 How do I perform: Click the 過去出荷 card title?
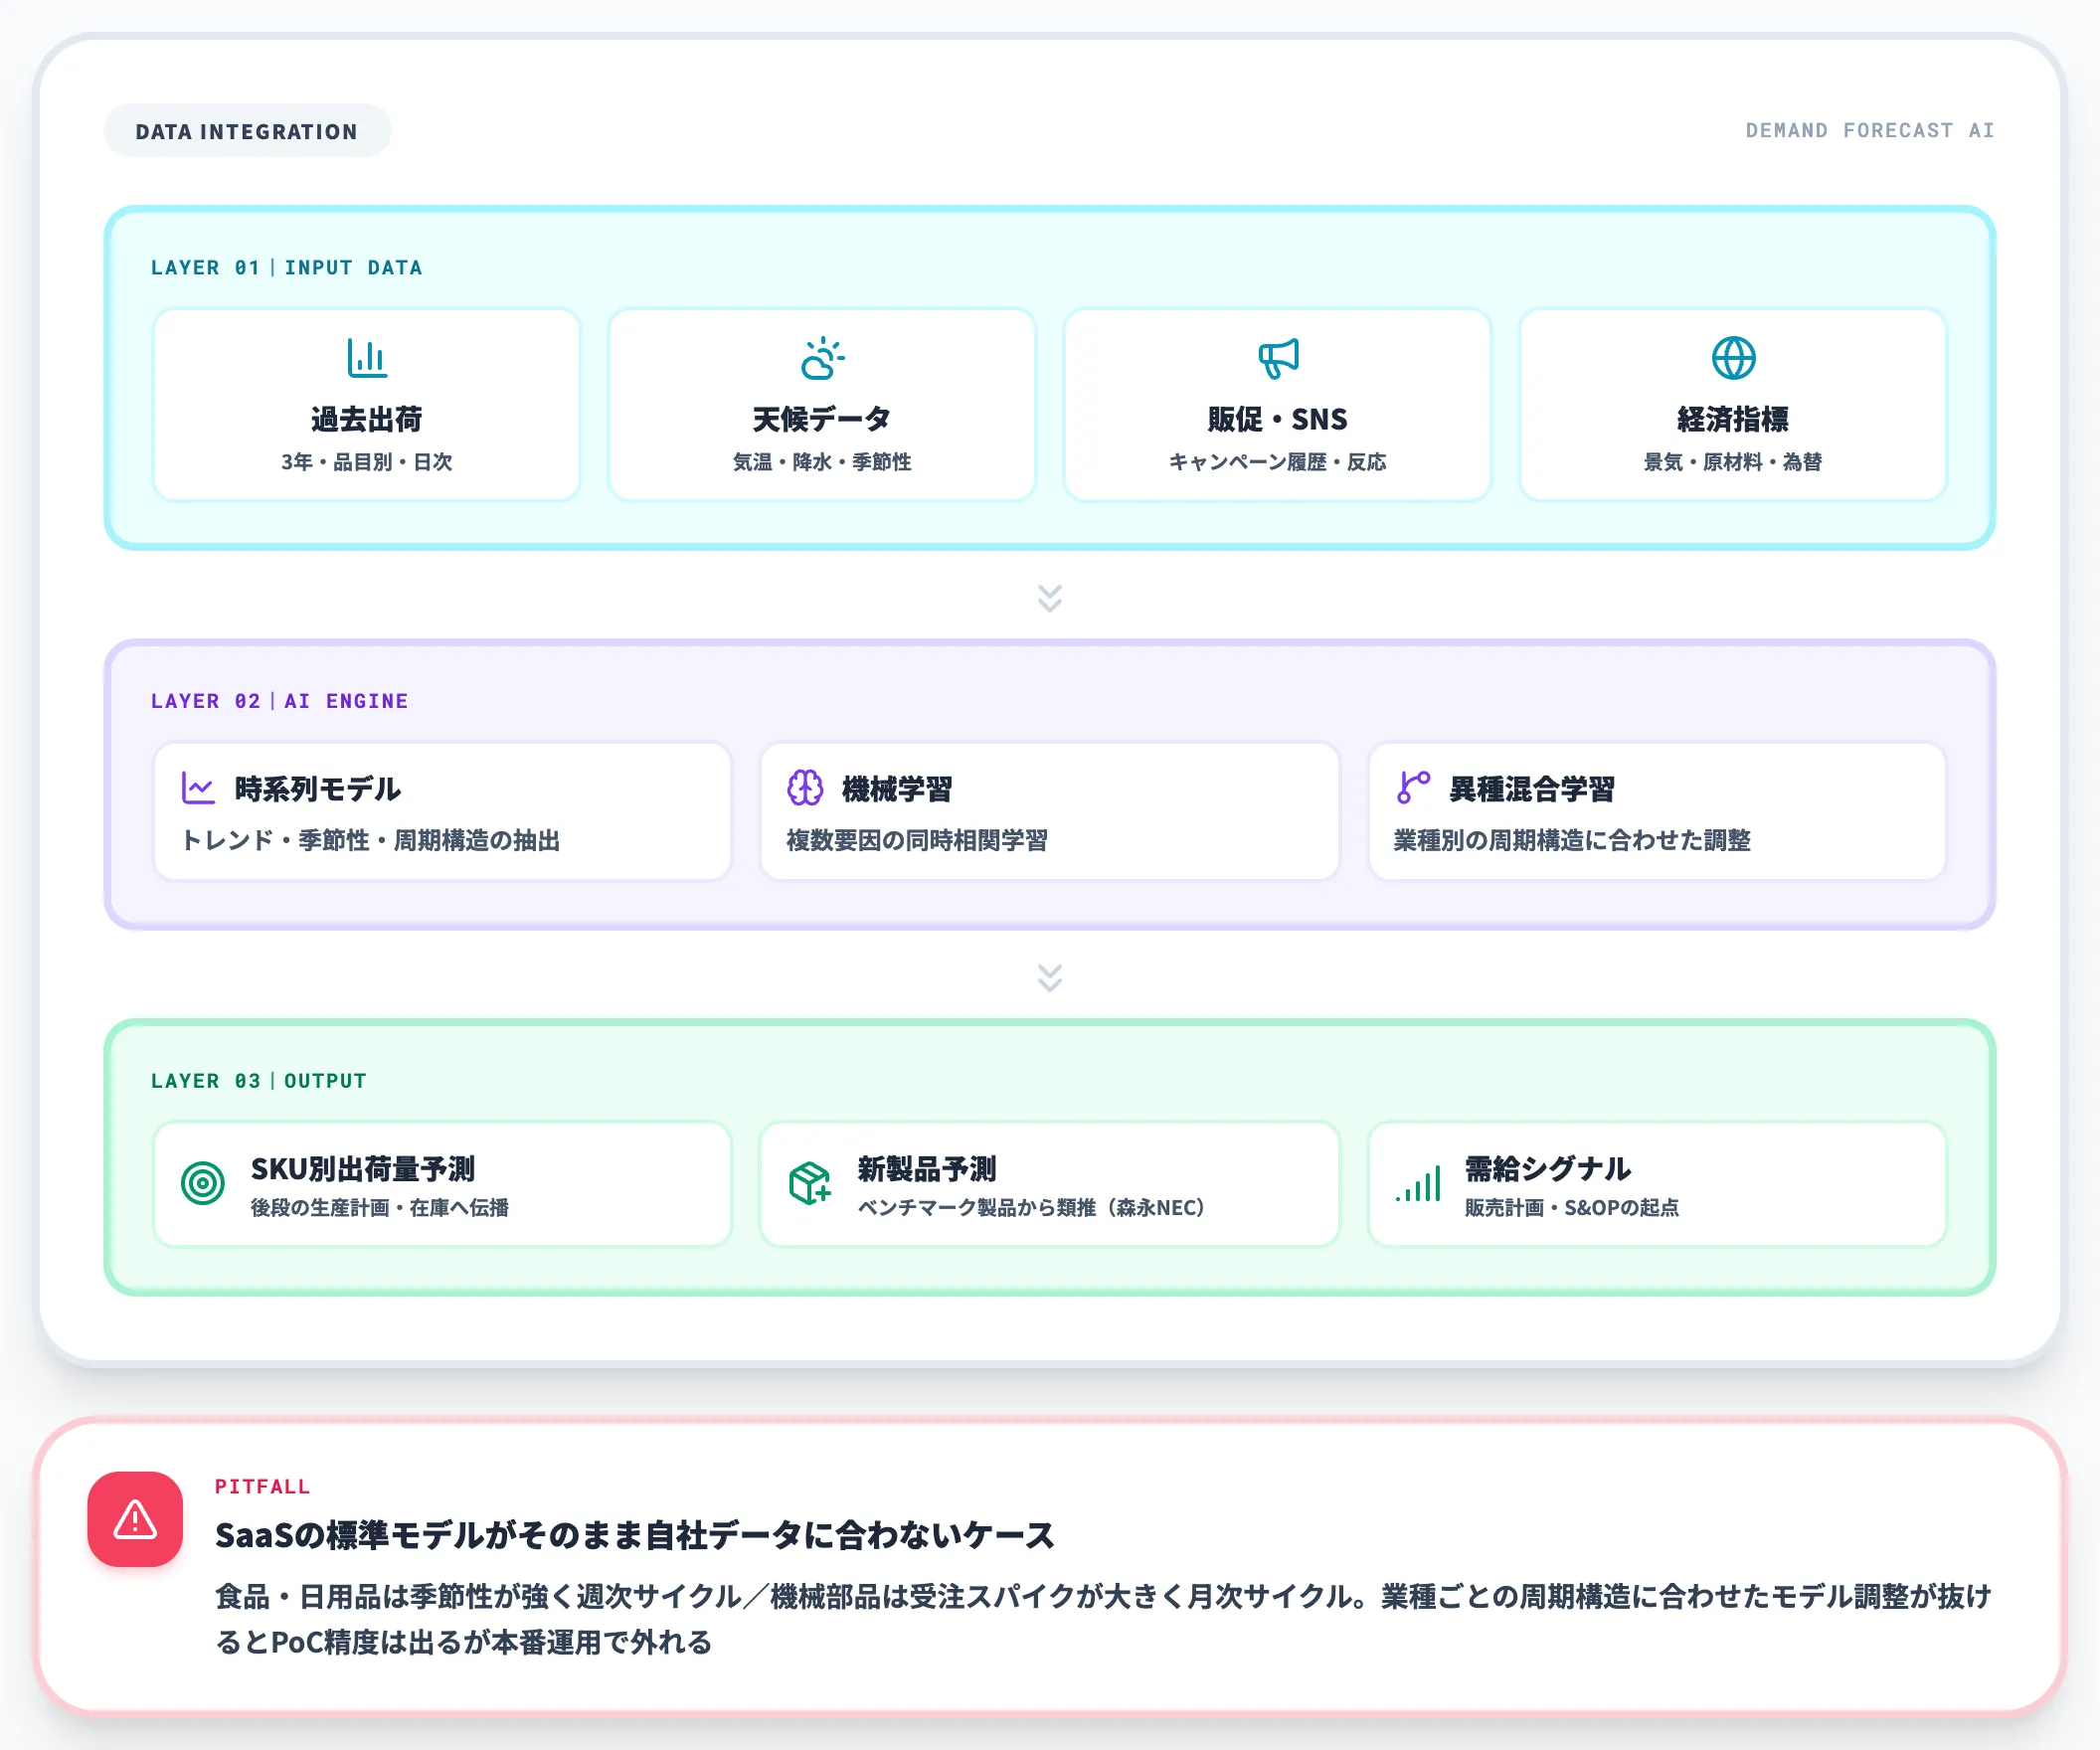pos(367,419)
